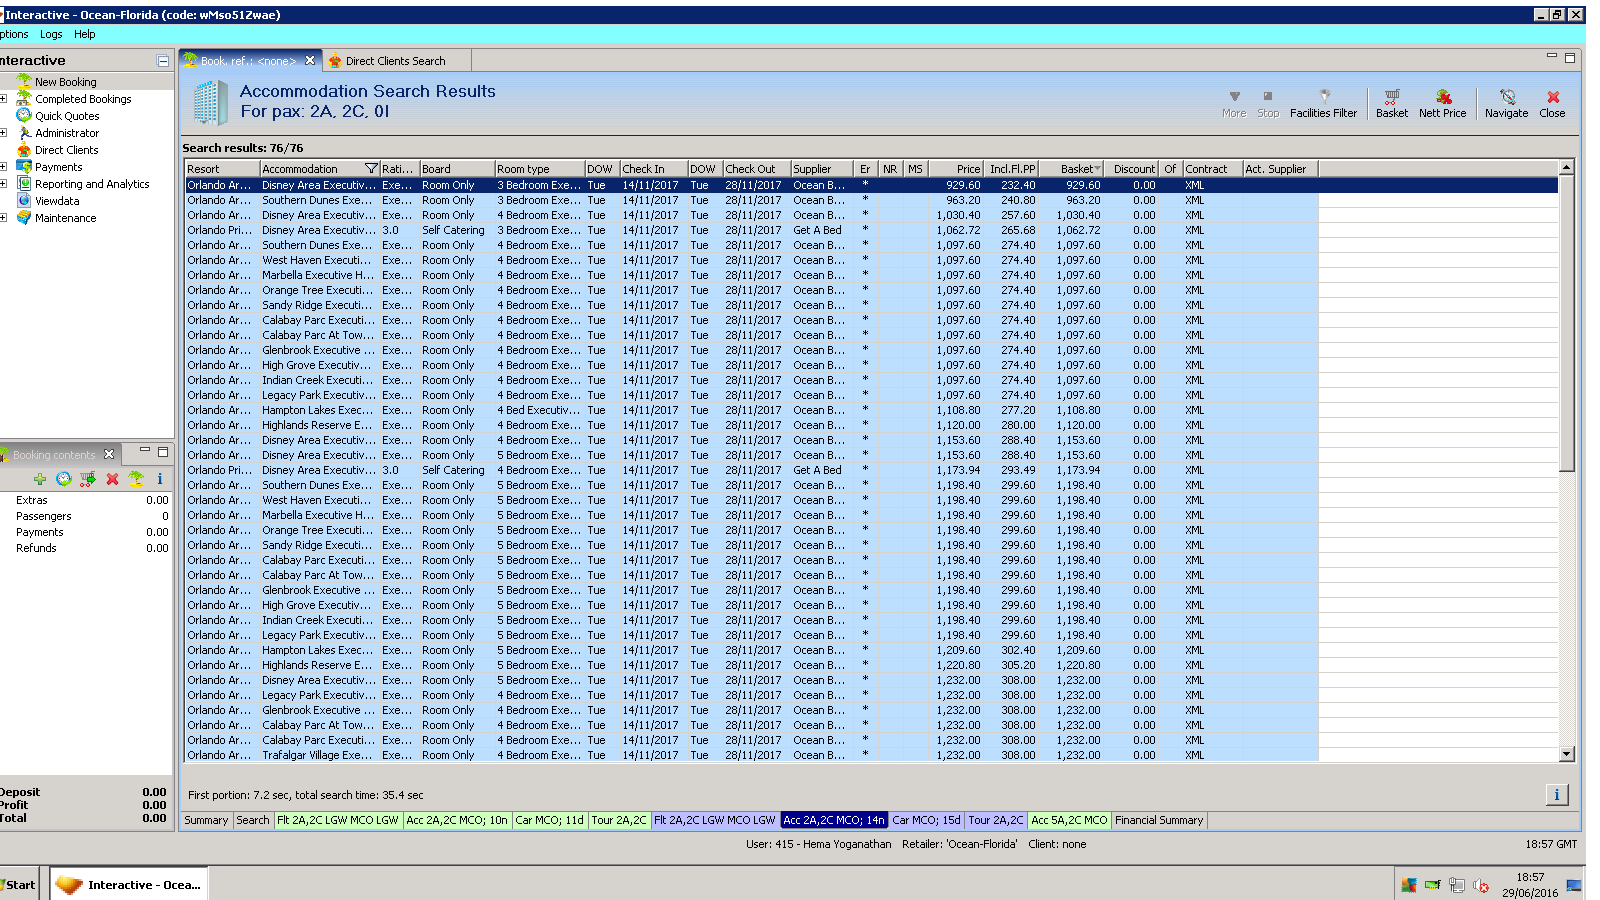Click the clock icon in Booking contents toolbar

coord(64,479)
